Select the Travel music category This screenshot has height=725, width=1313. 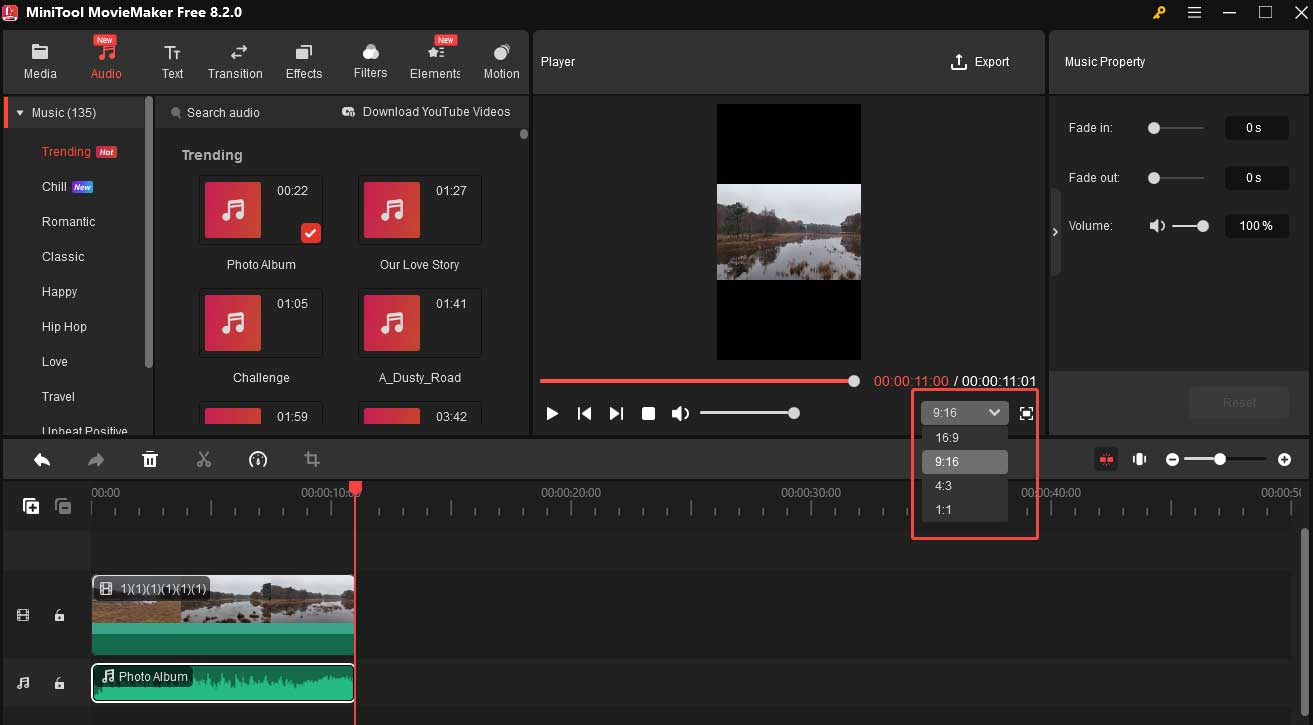pyautogui.click(x=58, y=397)
